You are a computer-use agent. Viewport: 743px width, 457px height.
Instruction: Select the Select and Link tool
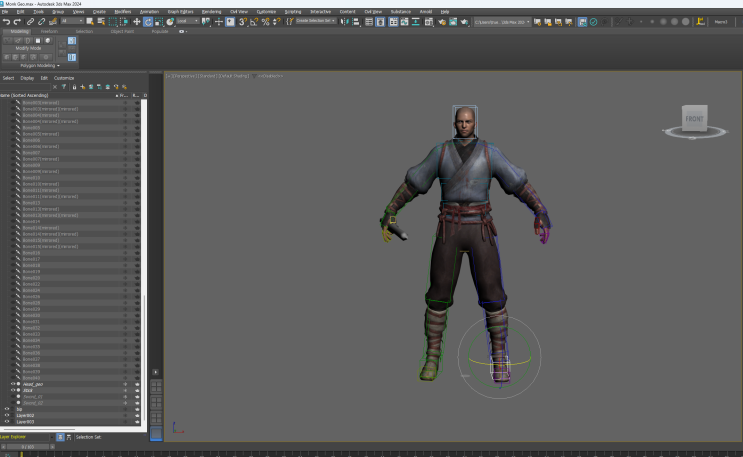[30, 22]
